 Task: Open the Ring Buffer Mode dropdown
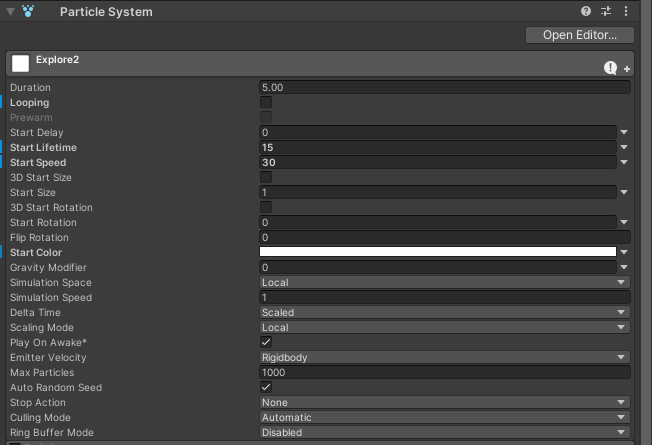click(x=445, y=432)
